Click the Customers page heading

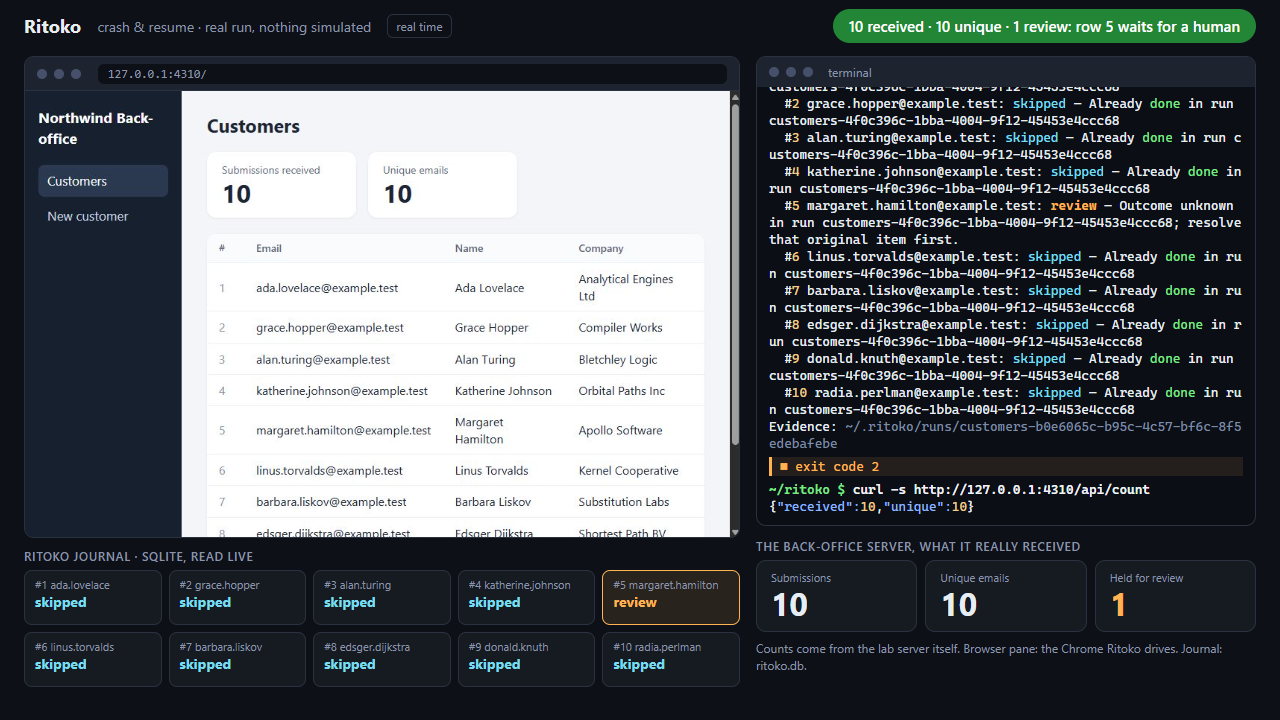click(x=253, y=126)
